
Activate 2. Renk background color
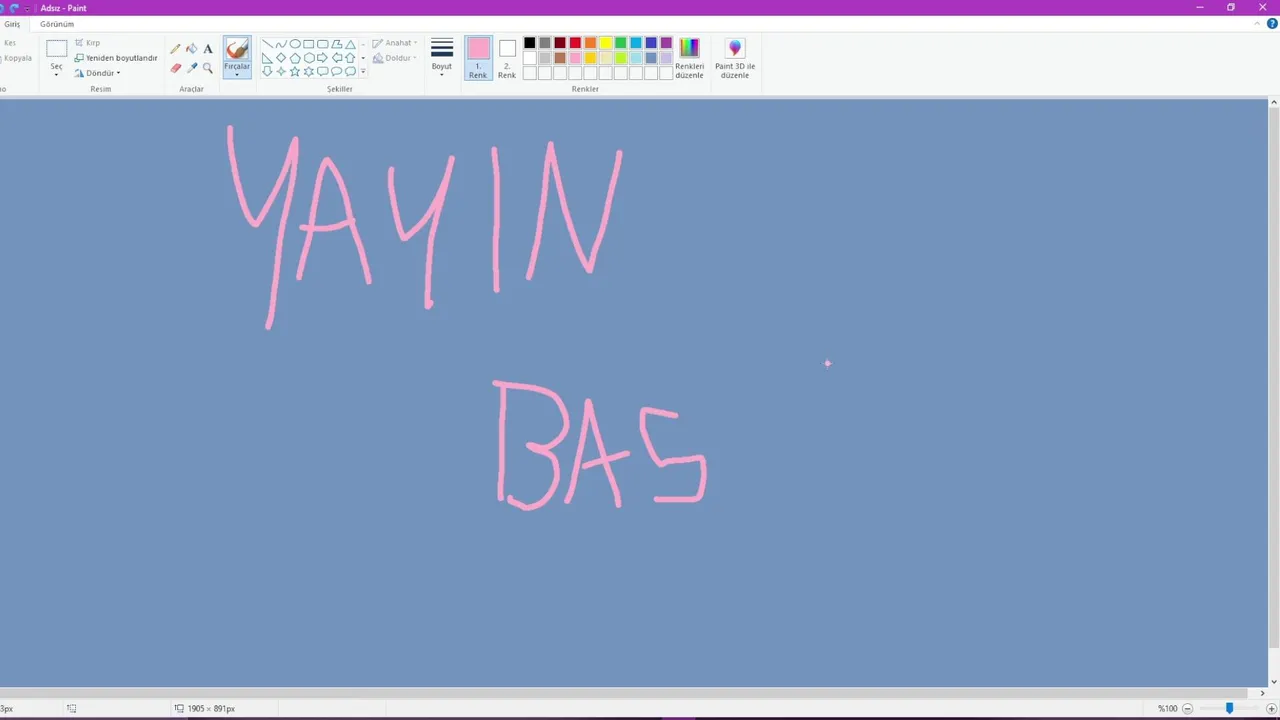point(507,59)
